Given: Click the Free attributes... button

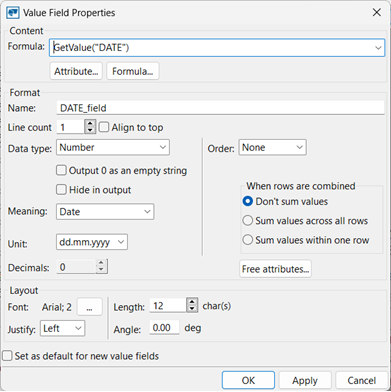Looking at the screenshot, I should (275, 269).
